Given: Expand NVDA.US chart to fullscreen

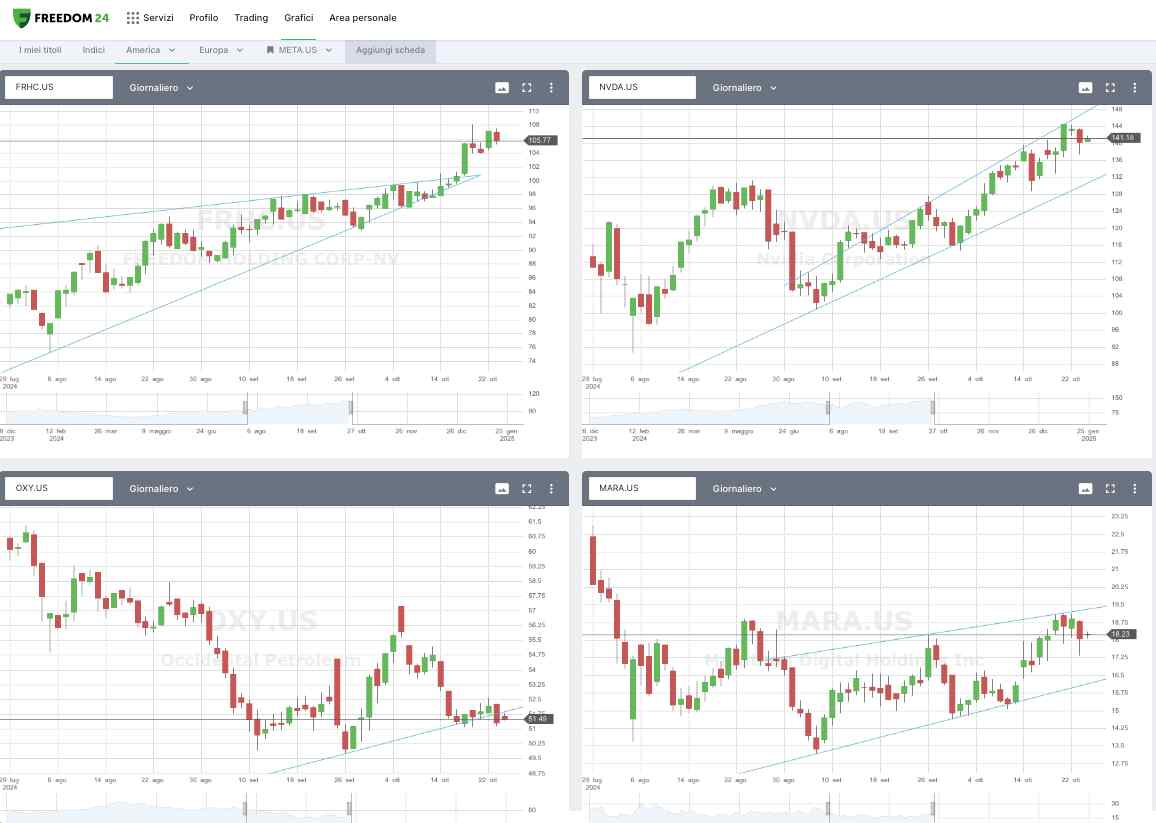Looking at the screenshot, I should click(x=1110, y=88).
